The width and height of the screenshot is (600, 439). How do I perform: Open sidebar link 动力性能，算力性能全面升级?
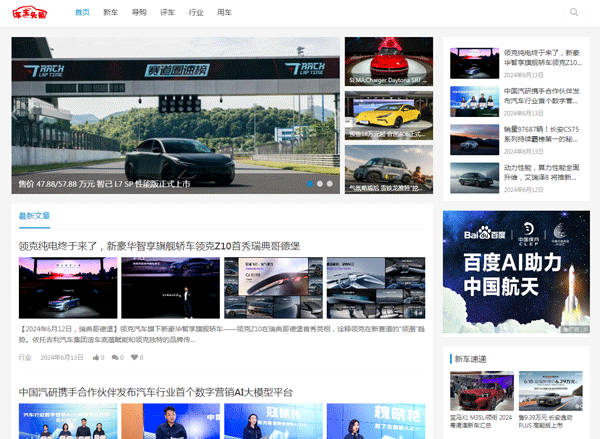click(x=541, y=172)
